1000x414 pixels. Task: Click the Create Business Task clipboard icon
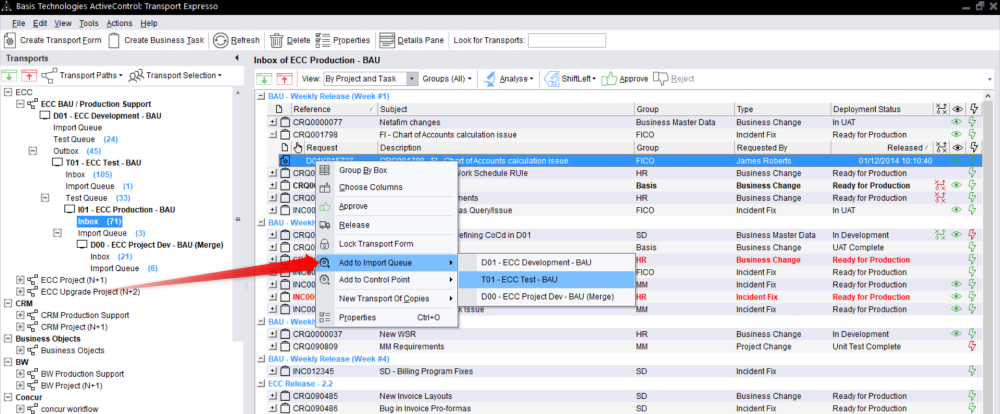[114, 40]
